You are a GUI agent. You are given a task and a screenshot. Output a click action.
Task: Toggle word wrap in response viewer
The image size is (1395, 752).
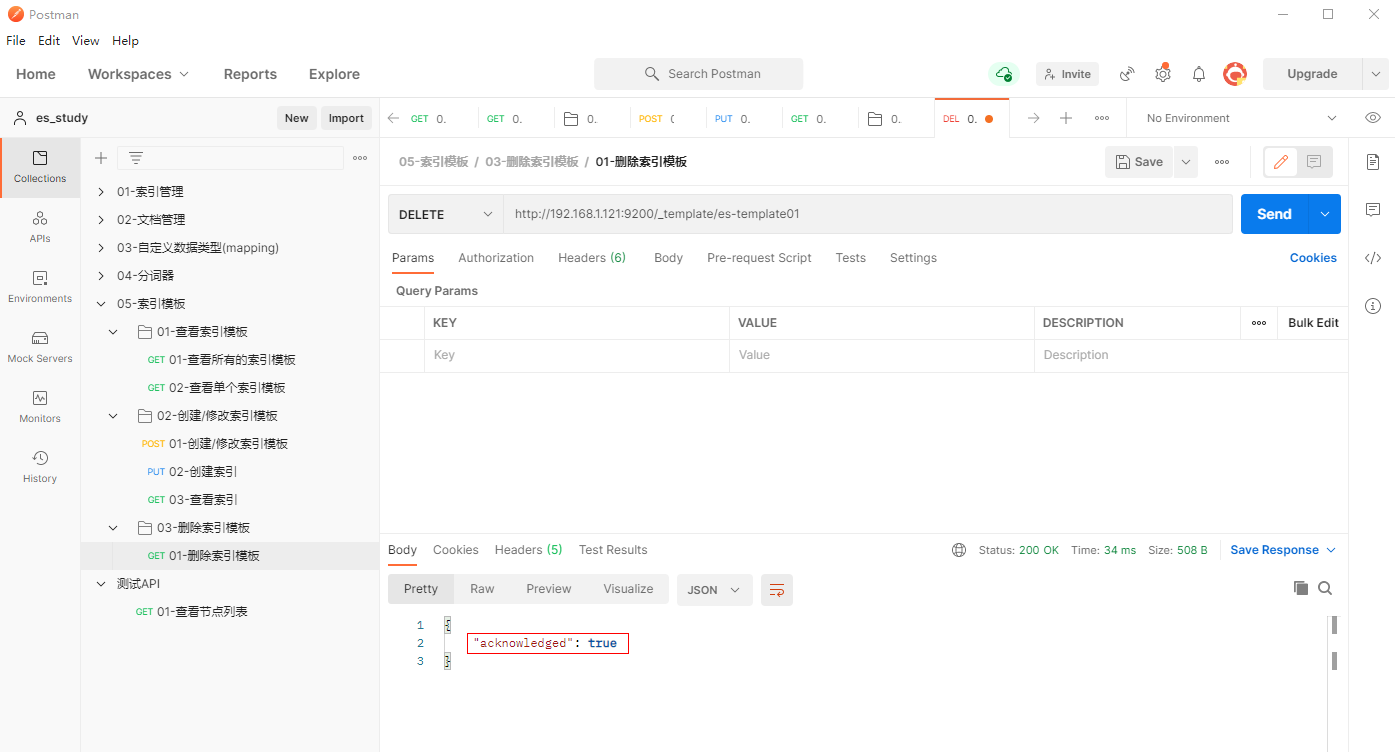776,590
